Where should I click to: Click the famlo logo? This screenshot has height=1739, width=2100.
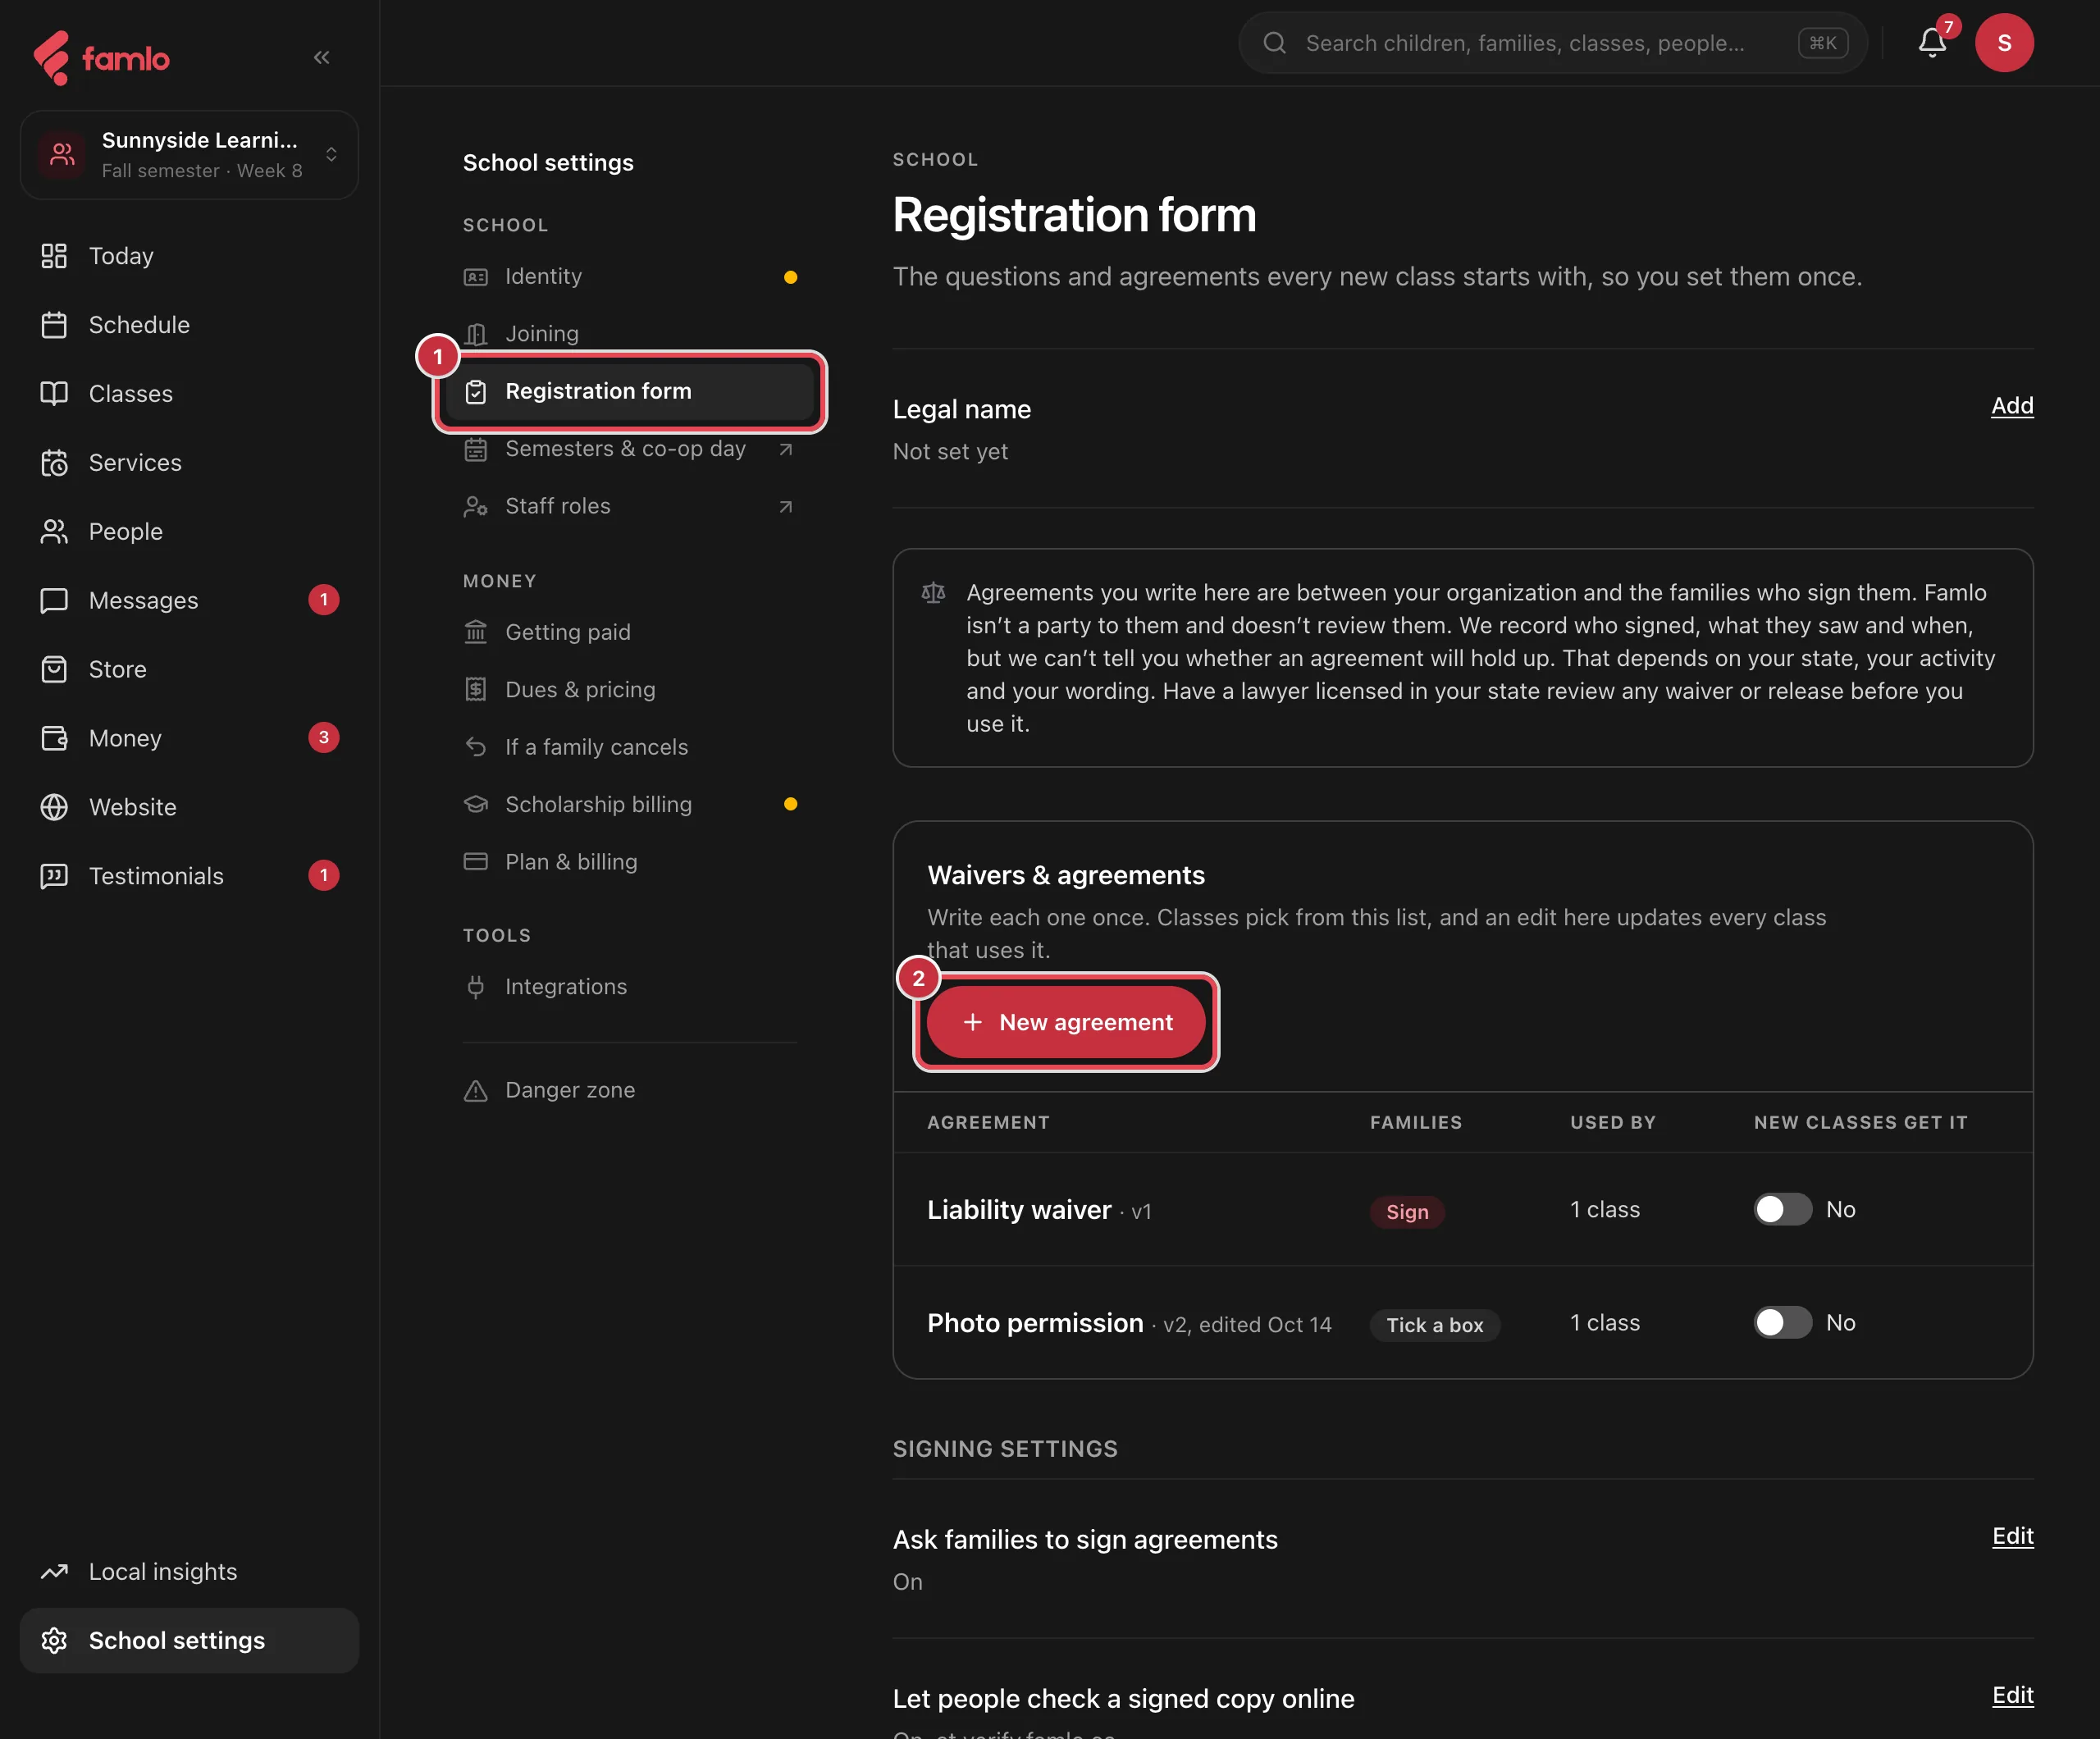click(101, 58)
